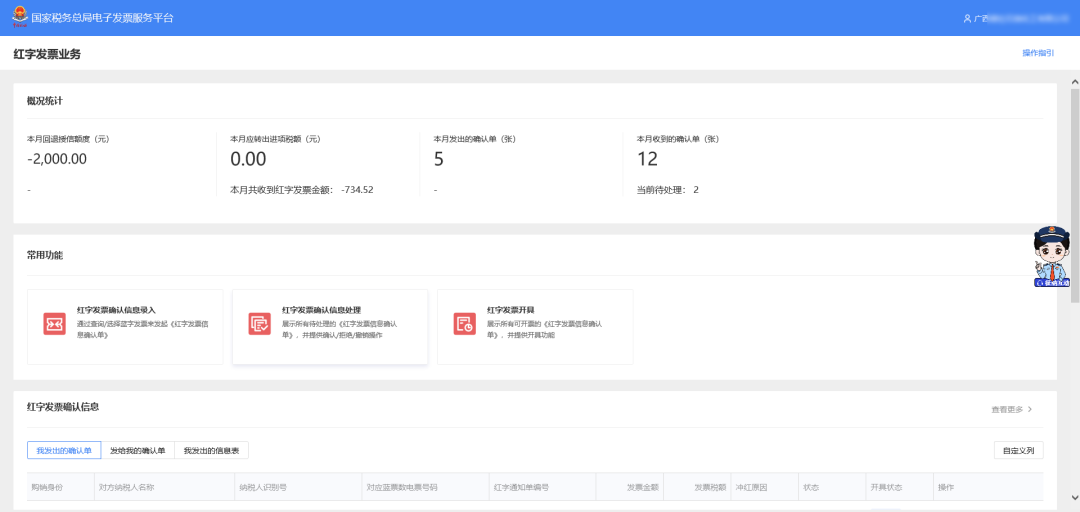Click the 本月应转出进项税额 label
This screenshot has height=512, width=1080.
(x=276, y=139)
